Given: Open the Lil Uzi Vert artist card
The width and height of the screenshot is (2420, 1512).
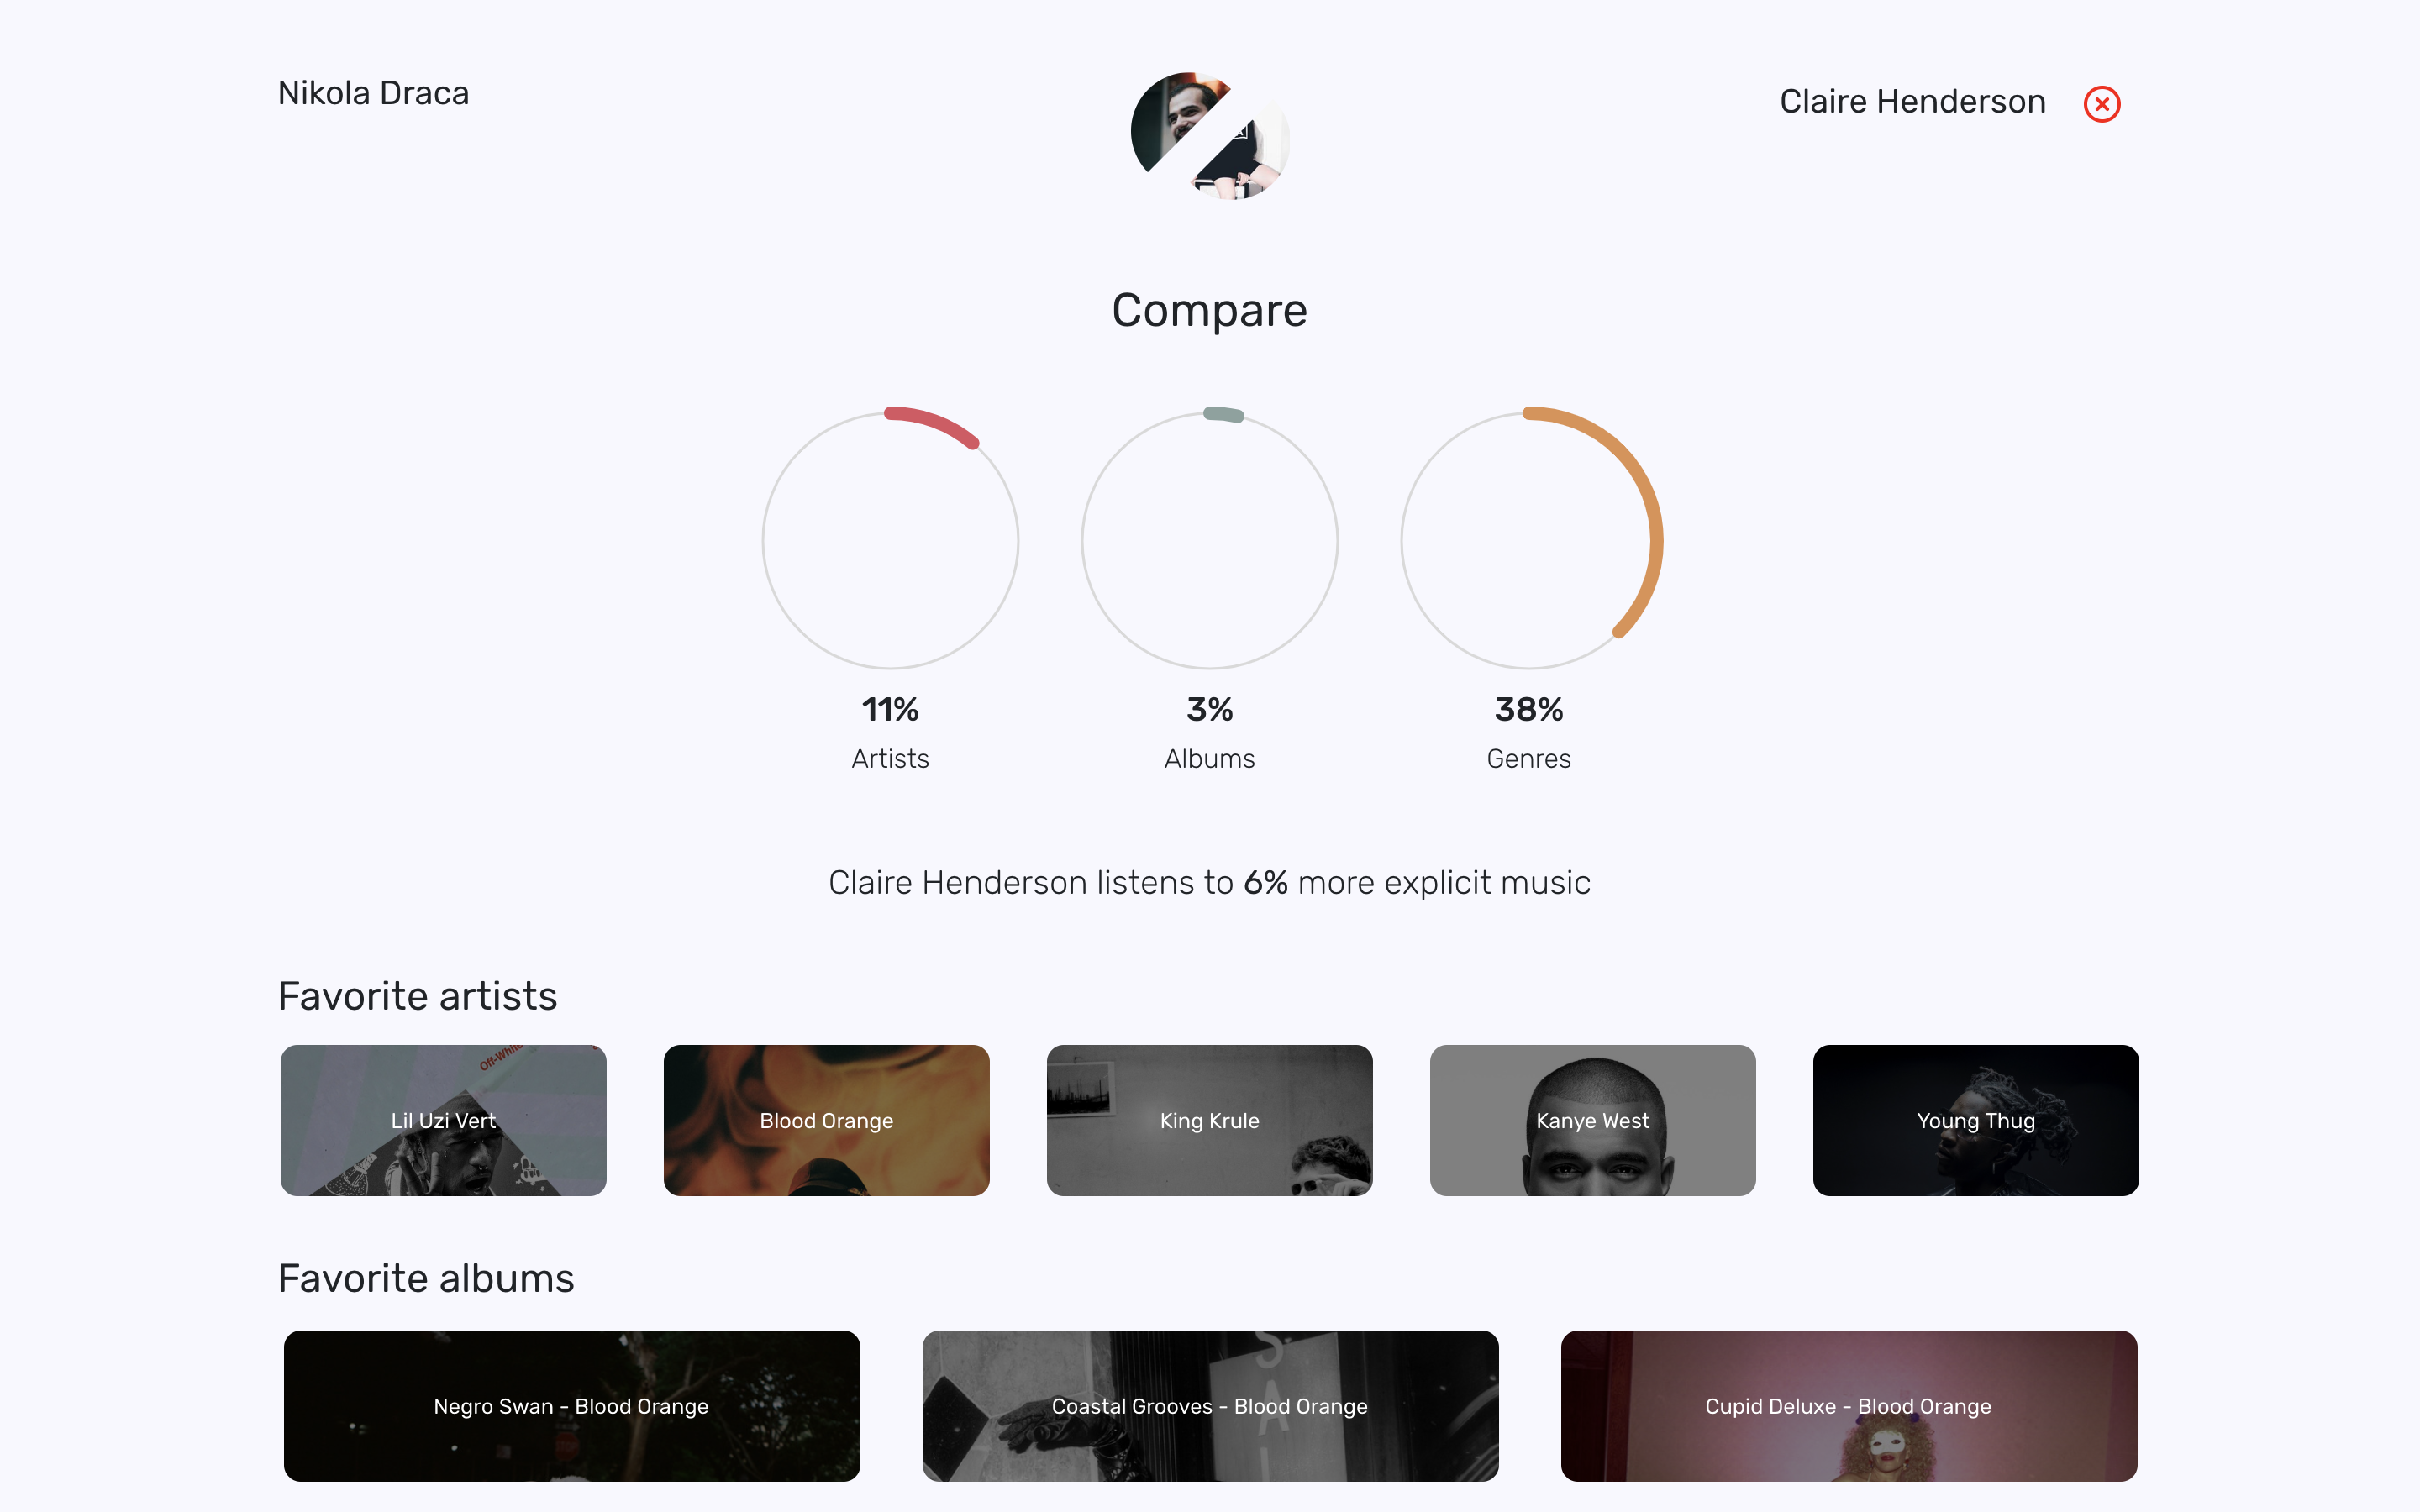Looking at the screenshot, I should 443,1120.
